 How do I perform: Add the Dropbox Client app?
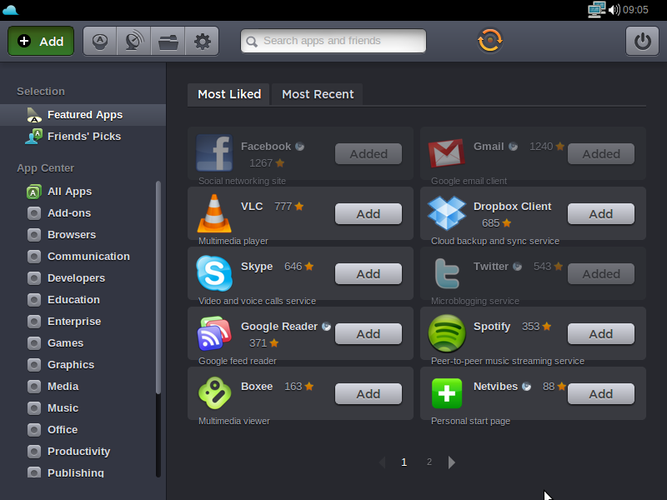click(x=601, y=214)
